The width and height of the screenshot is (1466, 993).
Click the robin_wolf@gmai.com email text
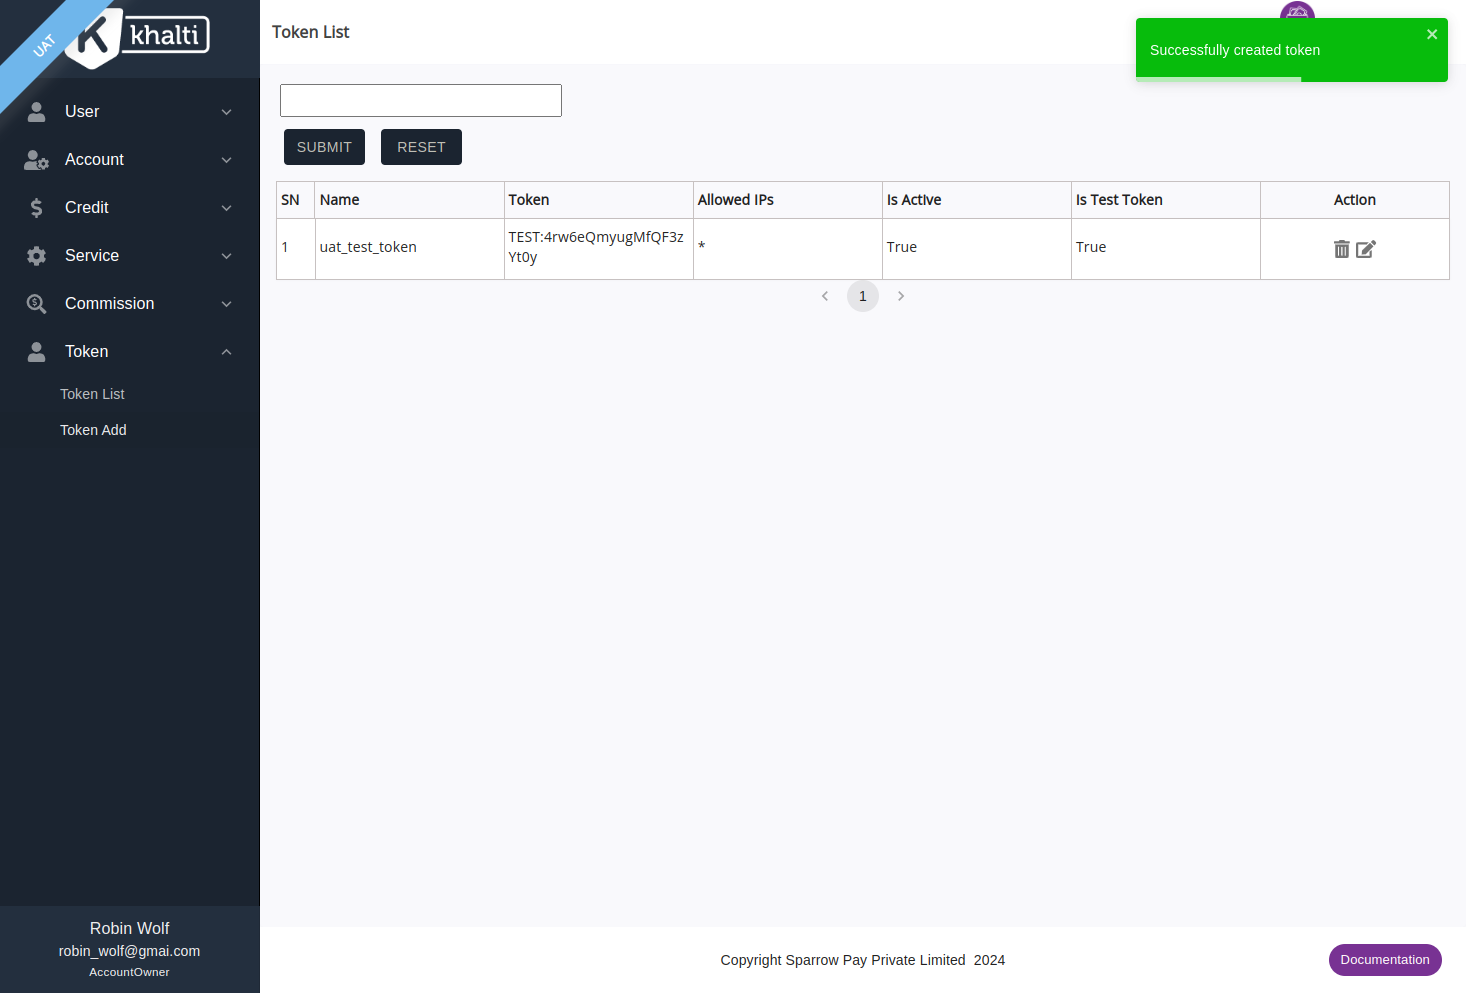(x=129, y=951)
